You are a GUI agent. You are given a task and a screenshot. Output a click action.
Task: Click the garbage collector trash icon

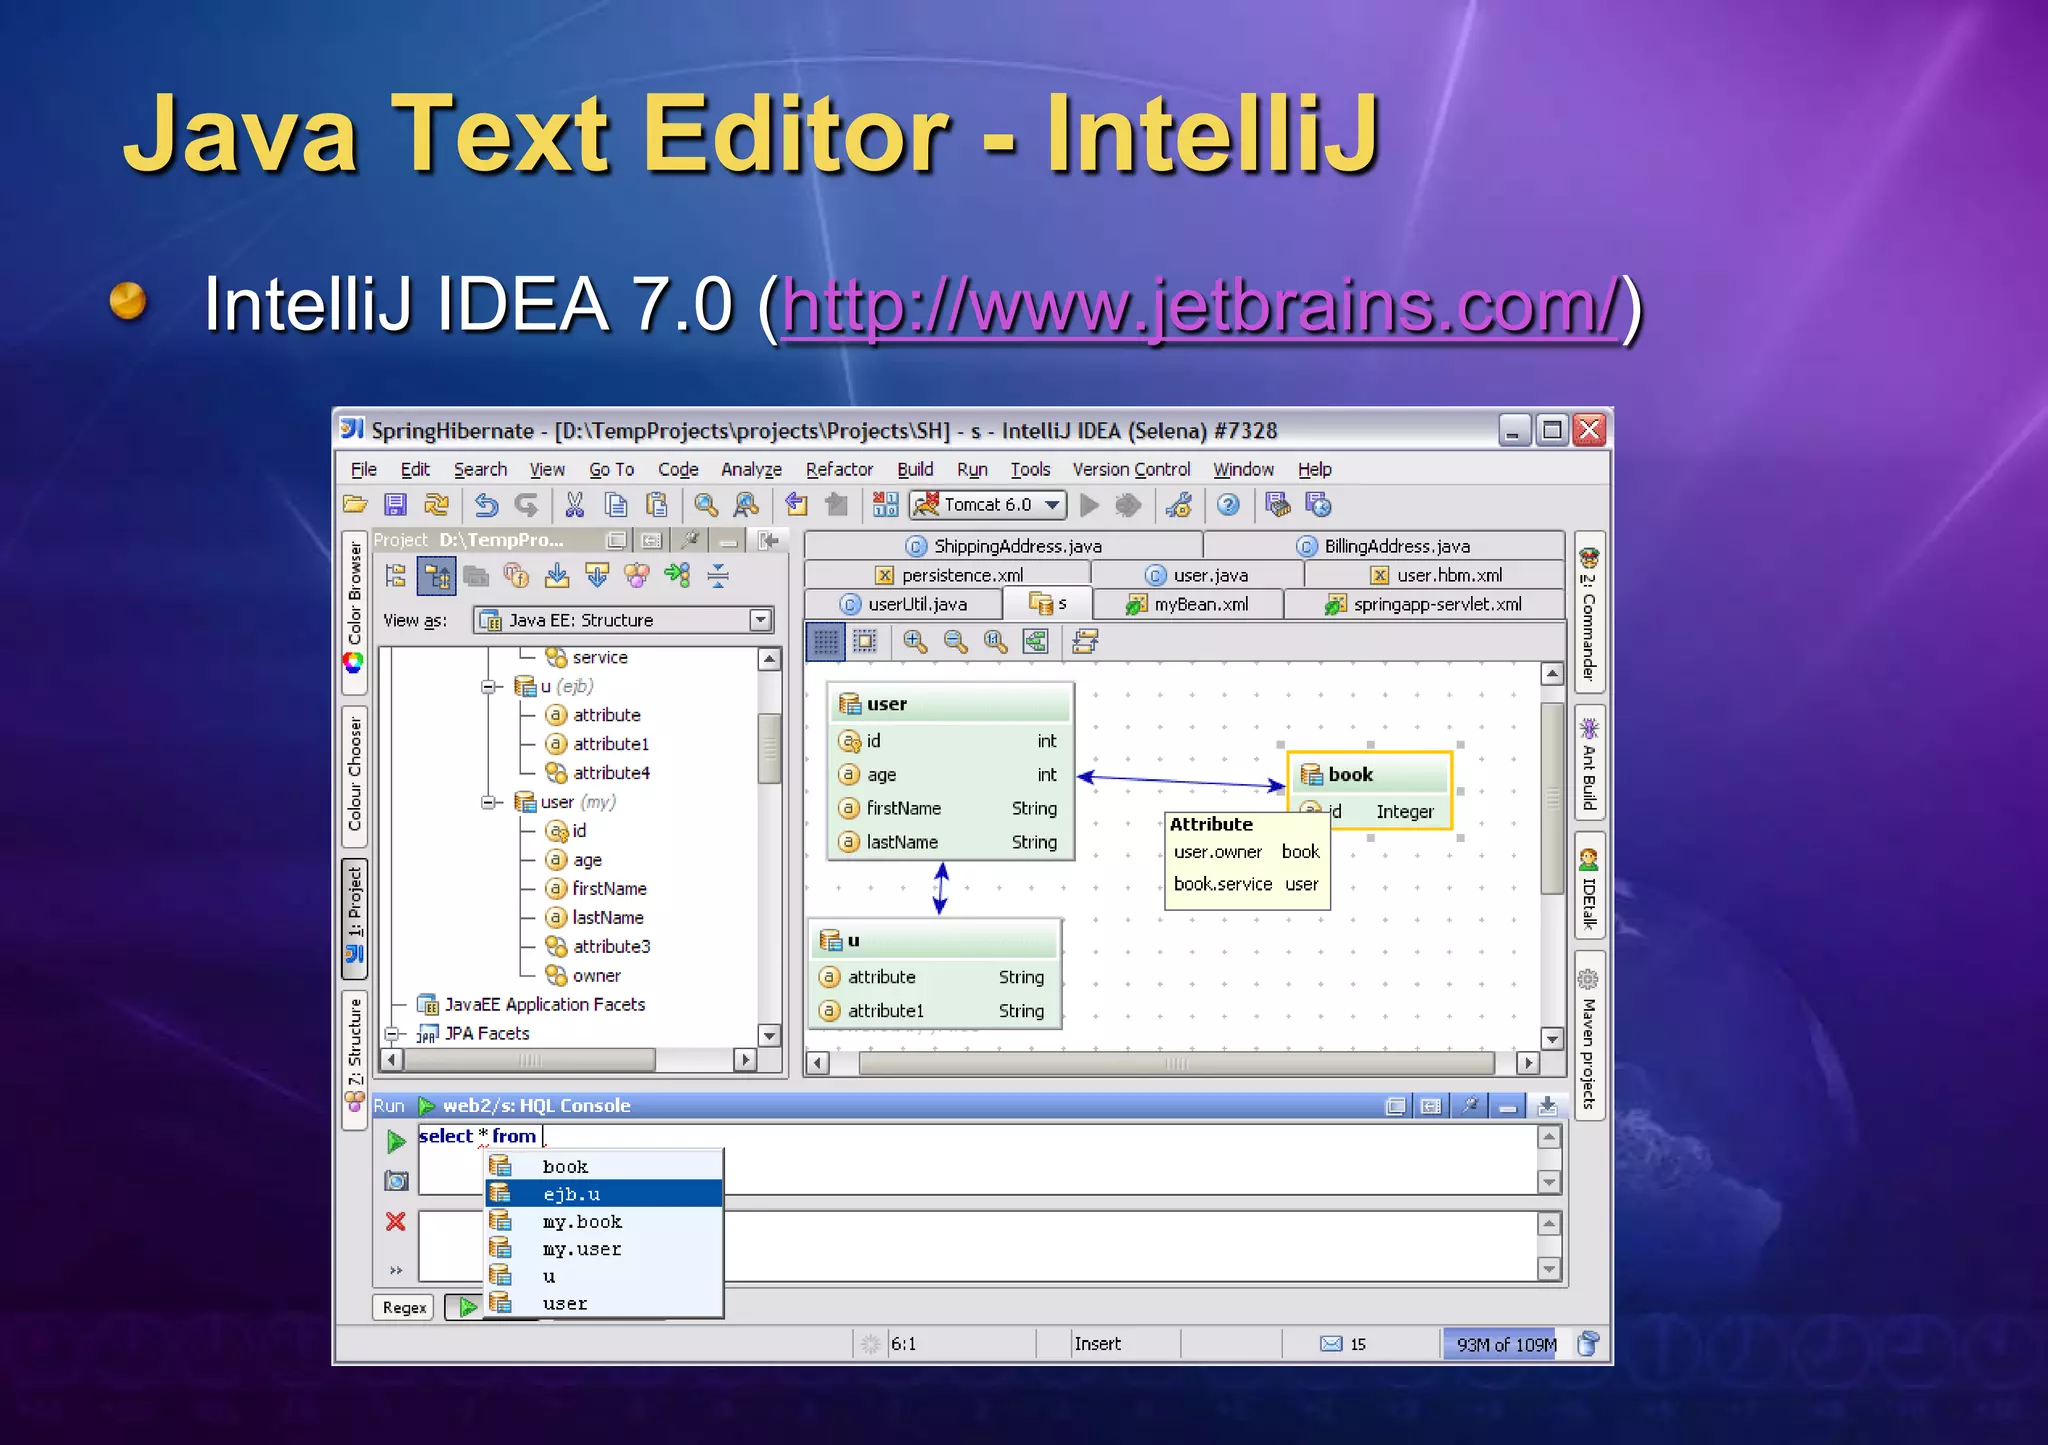point(1587,1344)
